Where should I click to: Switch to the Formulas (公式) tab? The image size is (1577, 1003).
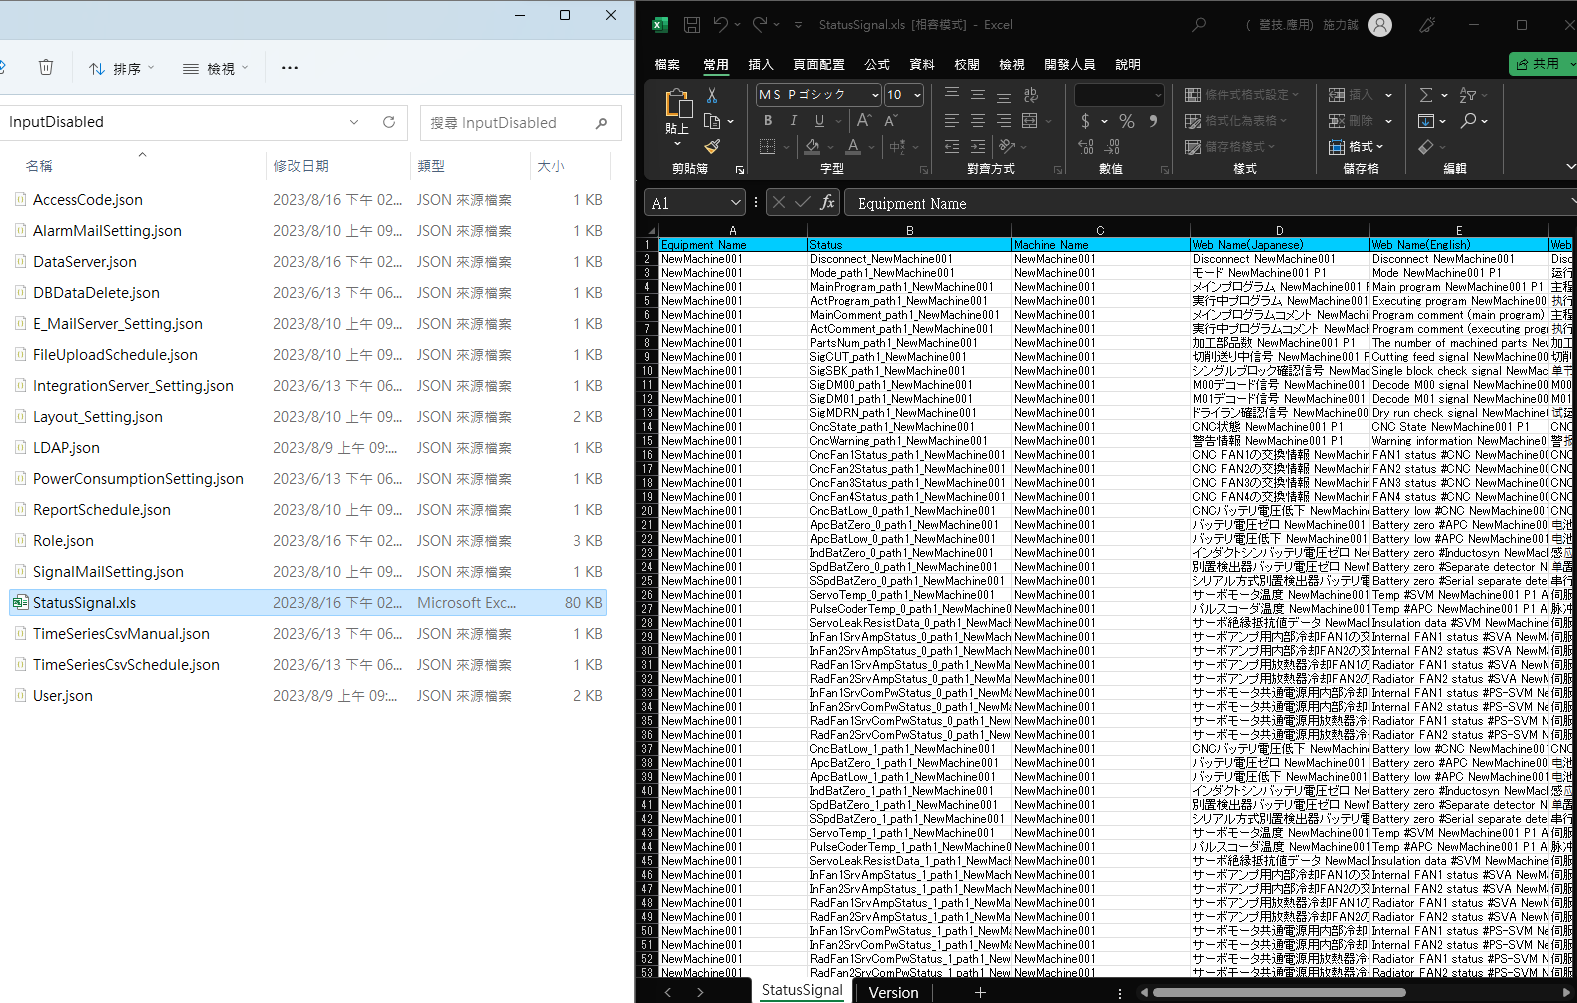877,64
